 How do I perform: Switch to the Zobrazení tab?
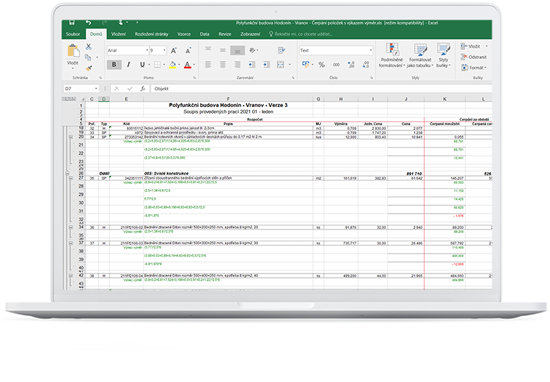tap(250, 34)
